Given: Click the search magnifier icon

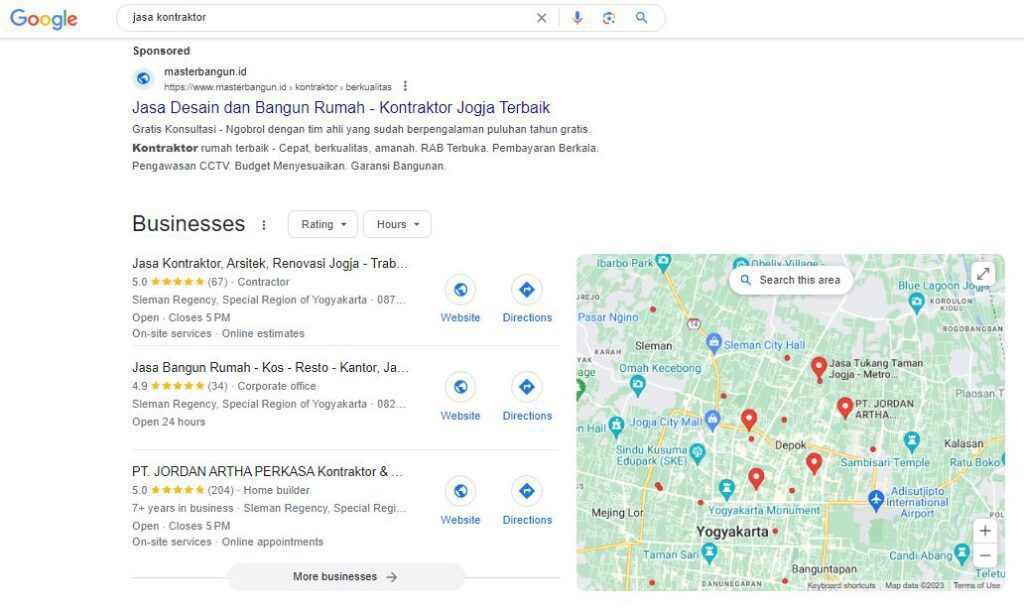Looking at the screenshot, I should coord(641,17).
